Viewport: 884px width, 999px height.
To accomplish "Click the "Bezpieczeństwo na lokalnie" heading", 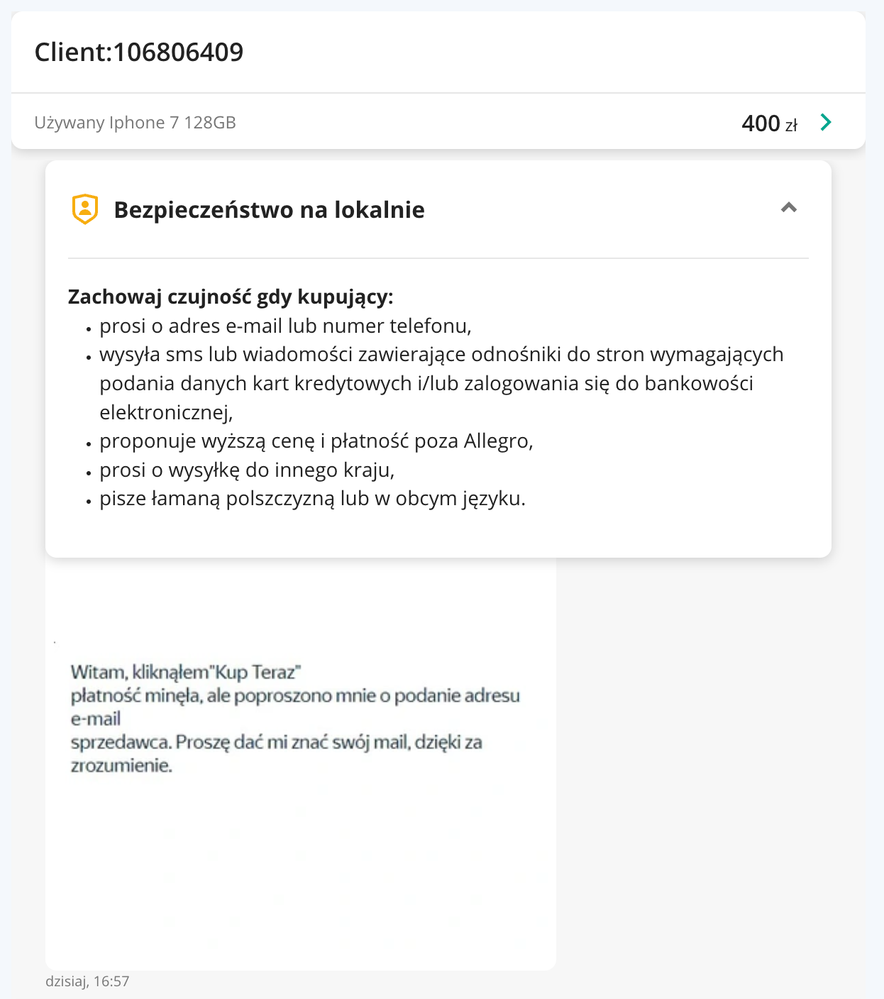I will click(x=269, y=210).
